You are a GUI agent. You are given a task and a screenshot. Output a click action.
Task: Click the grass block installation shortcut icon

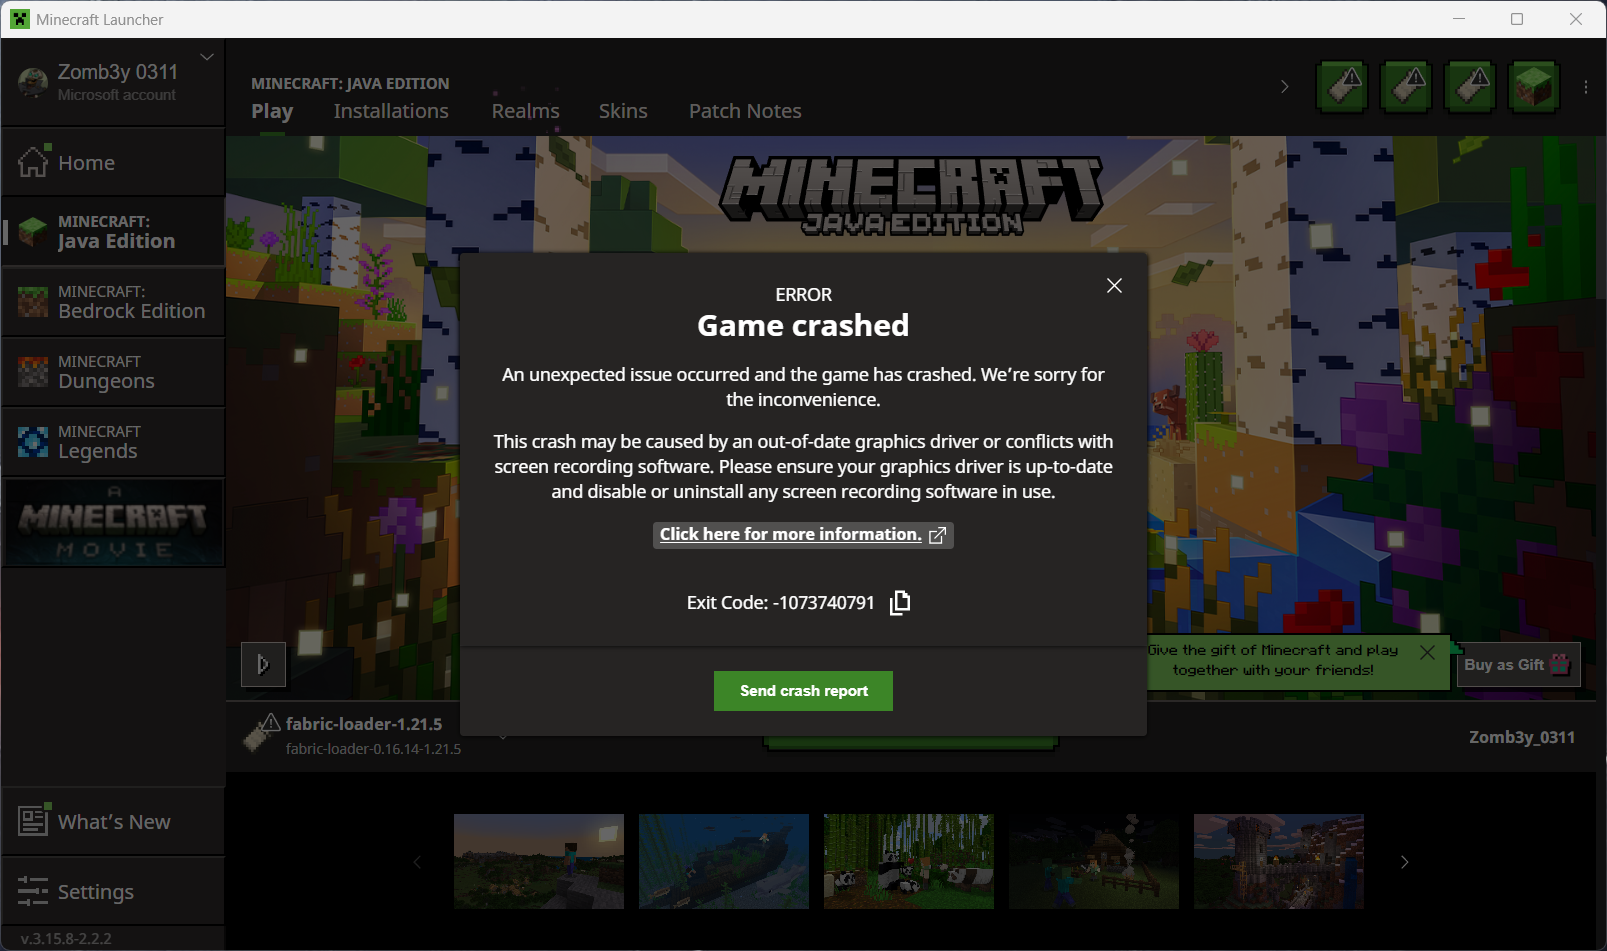[1534, 87]
